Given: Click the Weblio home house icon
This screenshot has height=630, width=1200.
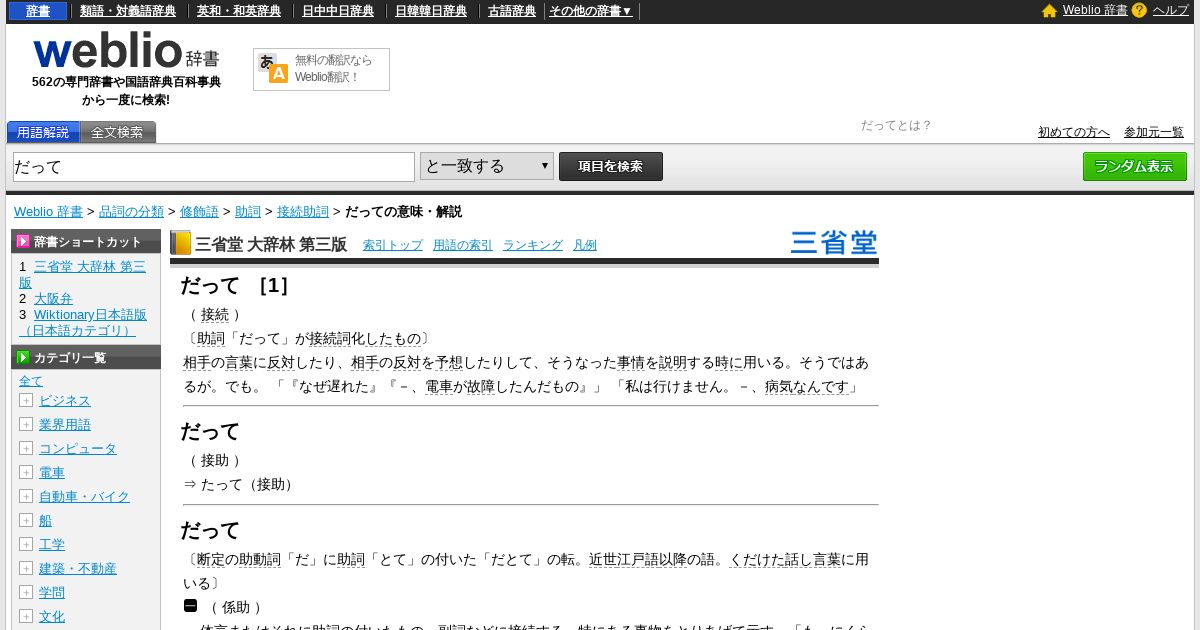Looking at the screenshot, I should click(1049, 11).
